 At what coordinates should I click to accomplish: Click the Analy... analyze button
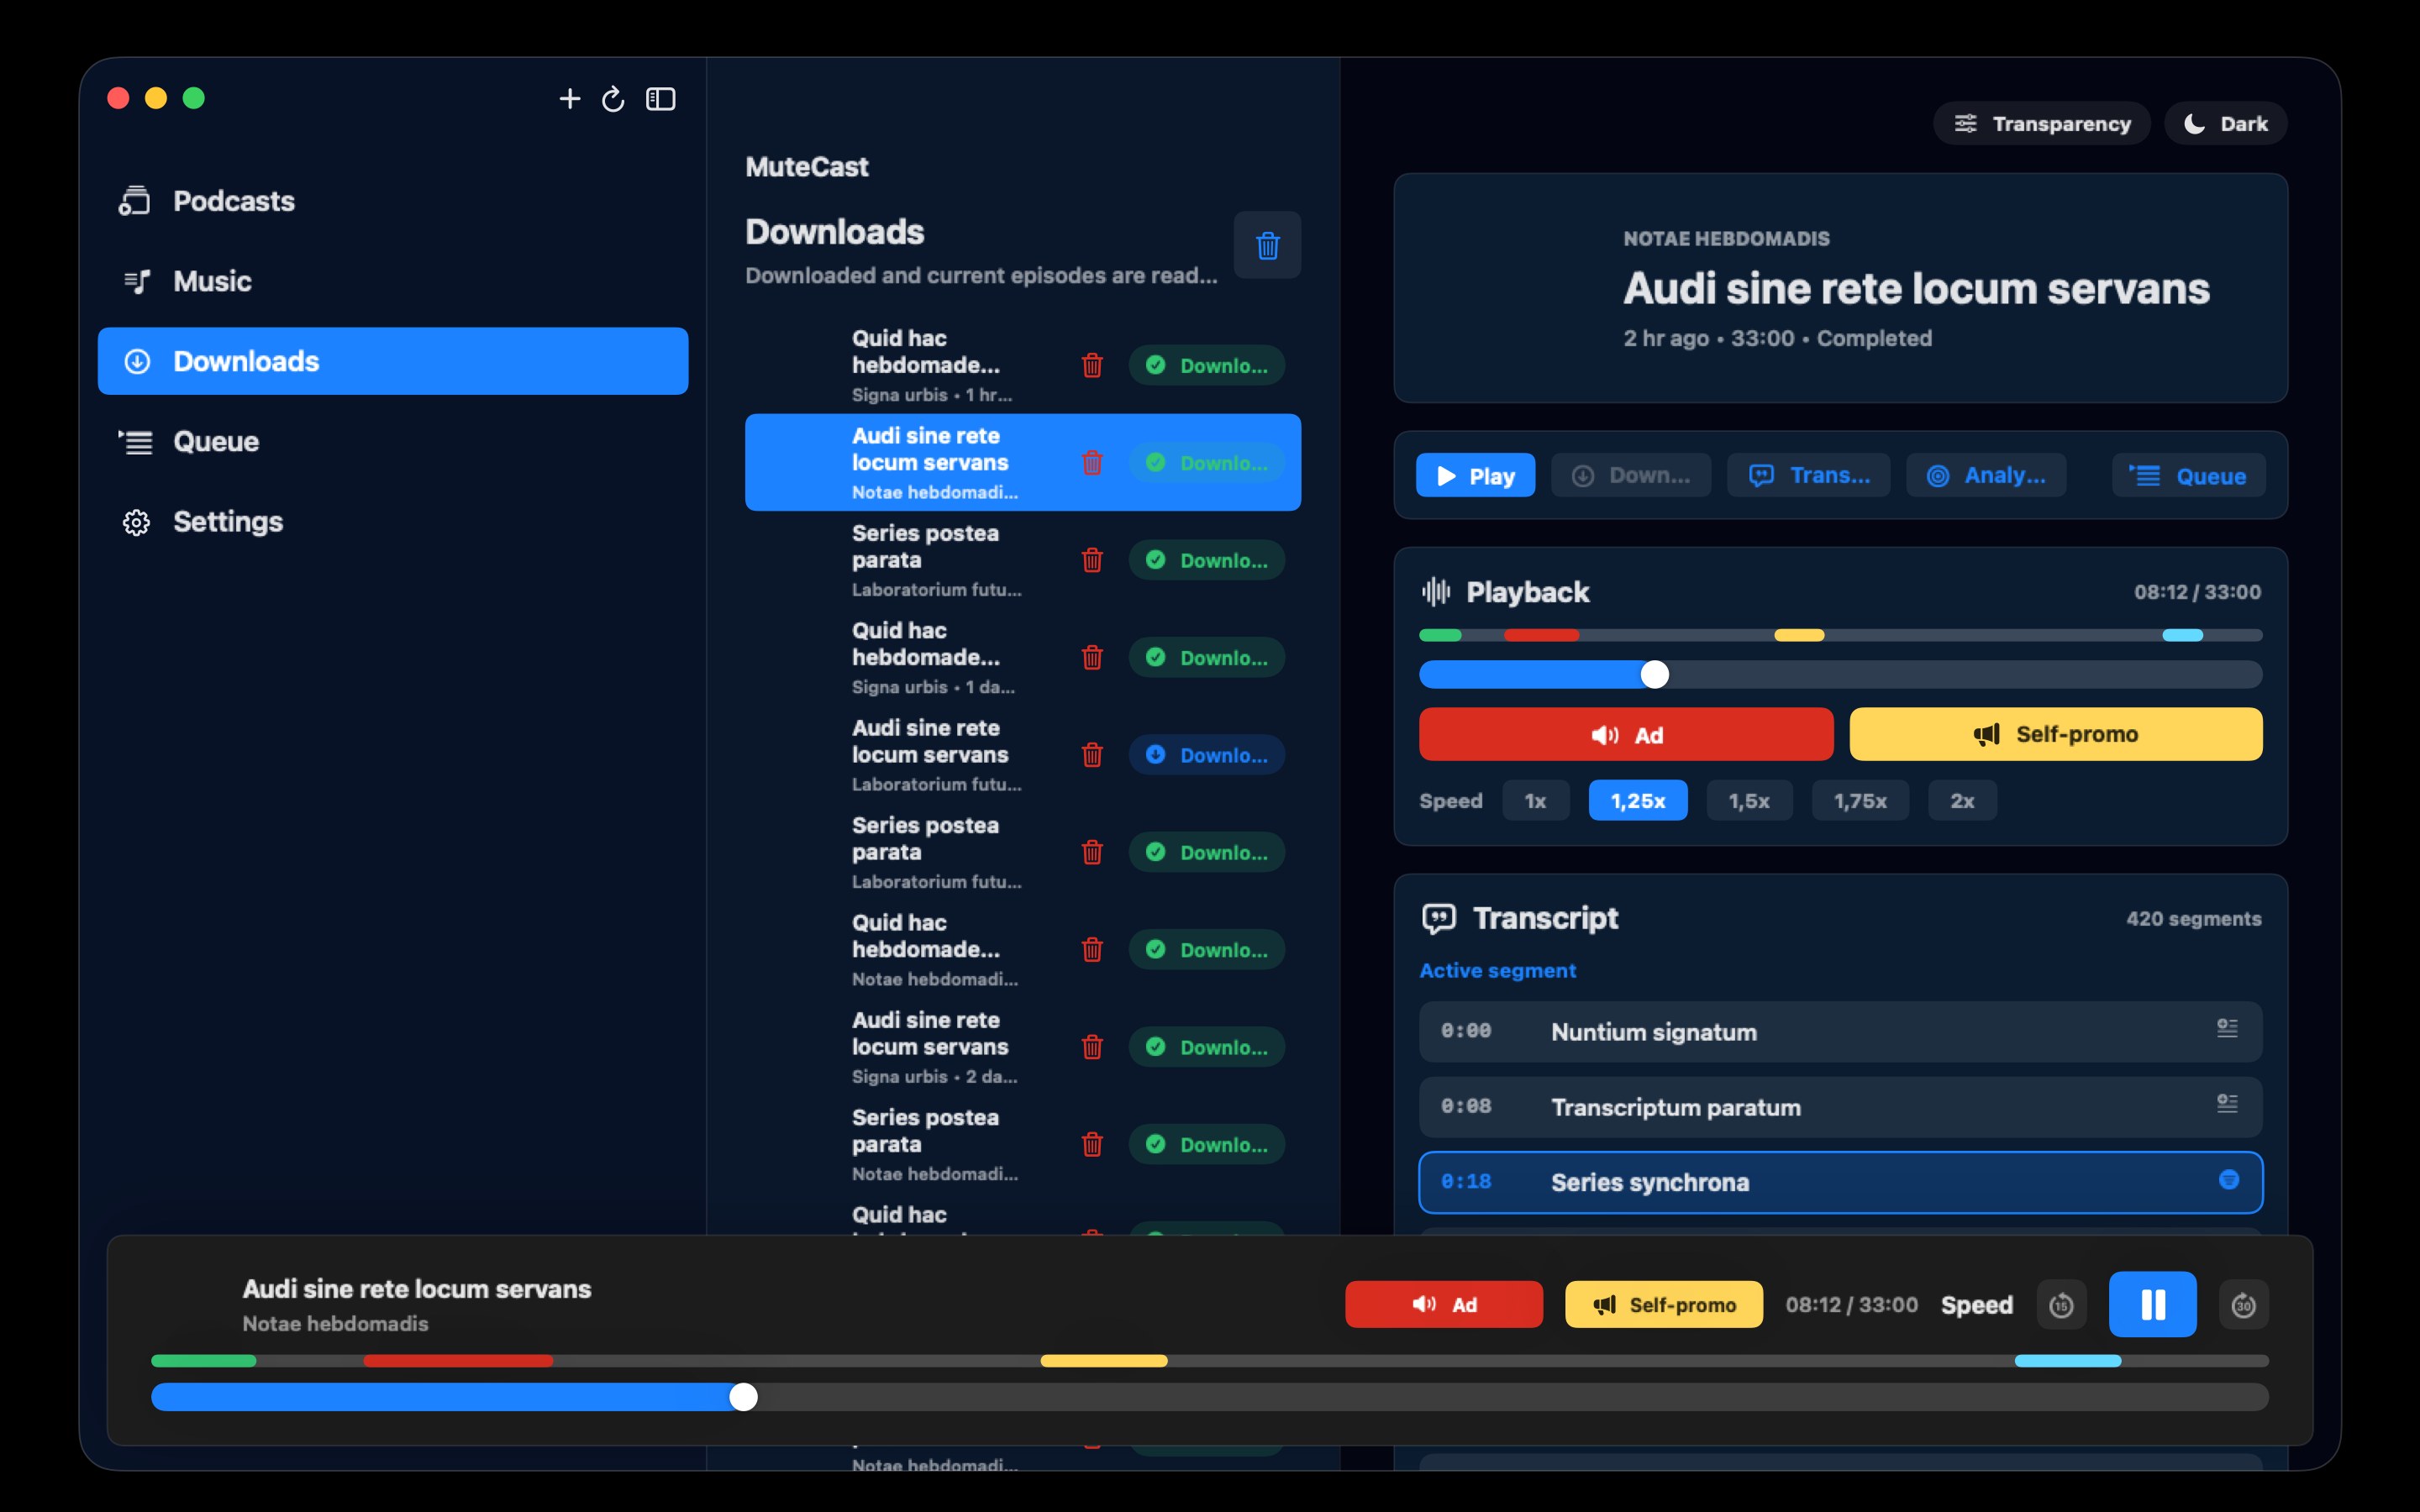pos(1986,475)
